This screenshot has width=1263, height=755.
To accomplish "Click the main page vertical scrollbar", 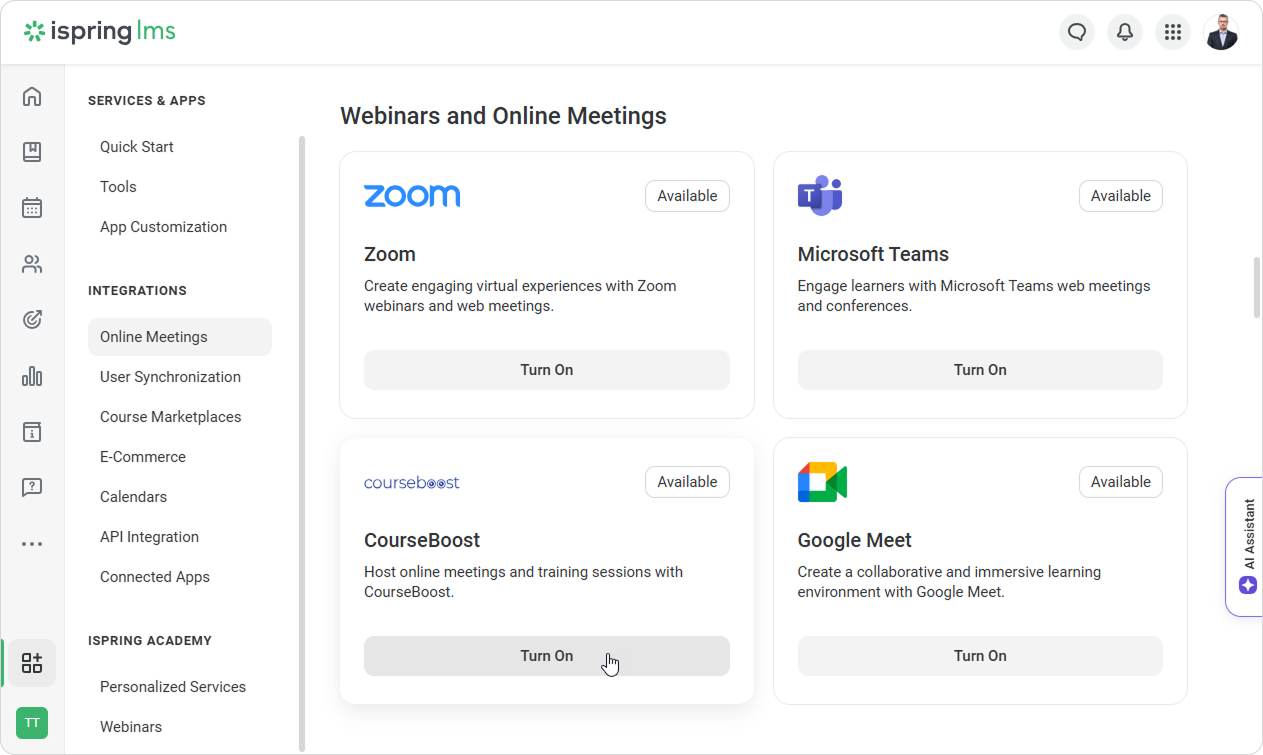I will tap(1256, 288).
